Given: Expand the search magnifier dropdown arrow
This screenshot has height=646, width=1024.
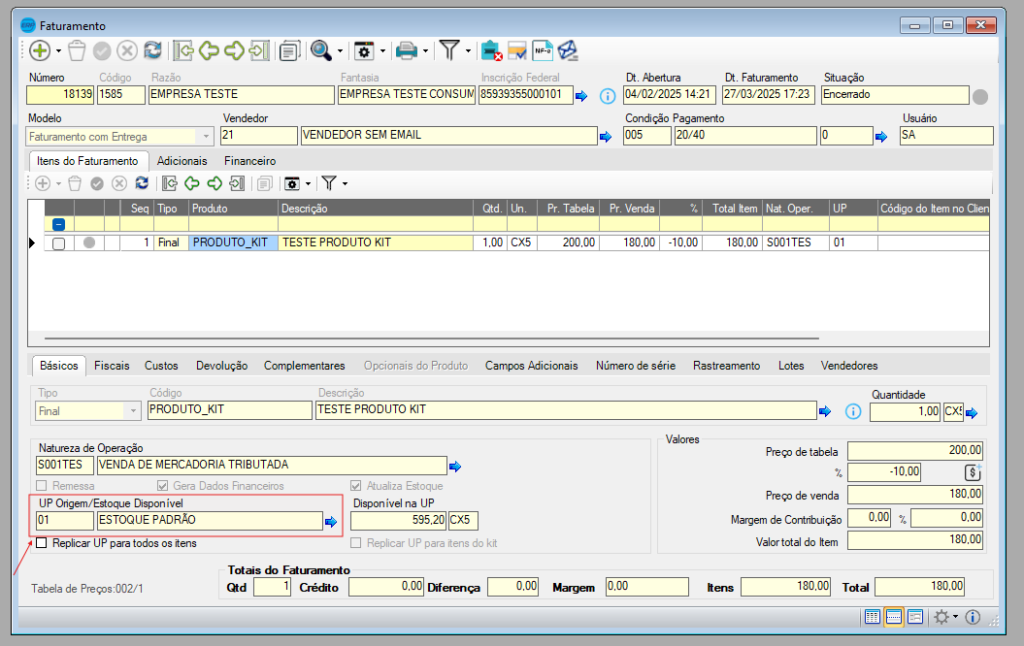Looking at the screenshot, I should (x=340, y=51).
